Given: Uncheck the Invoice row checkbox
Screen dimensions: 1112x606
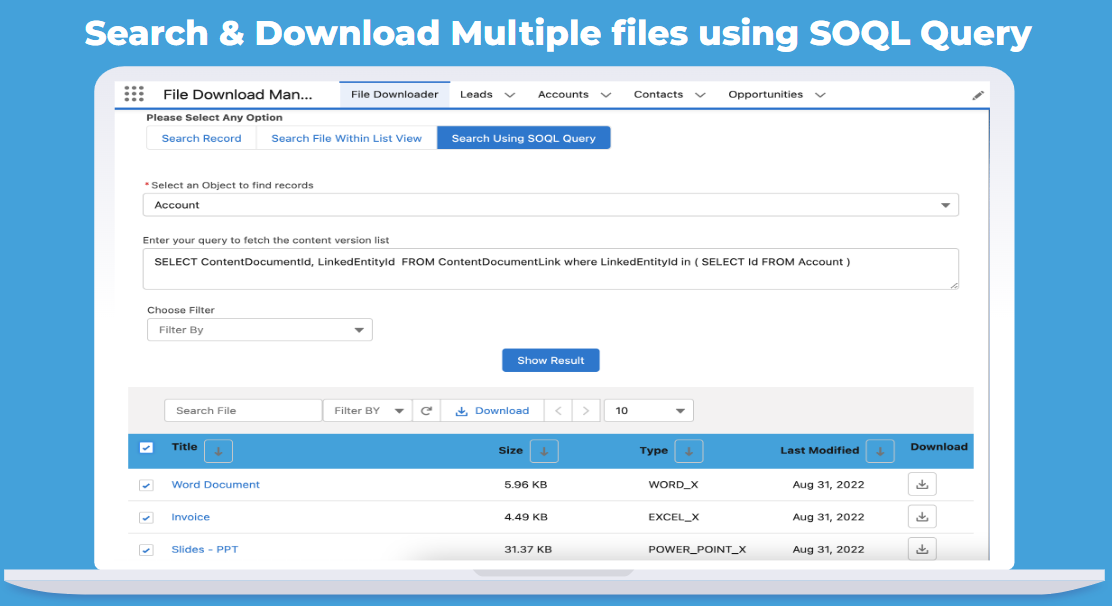Looking at the screenshot, I should (x=146, y=517).
